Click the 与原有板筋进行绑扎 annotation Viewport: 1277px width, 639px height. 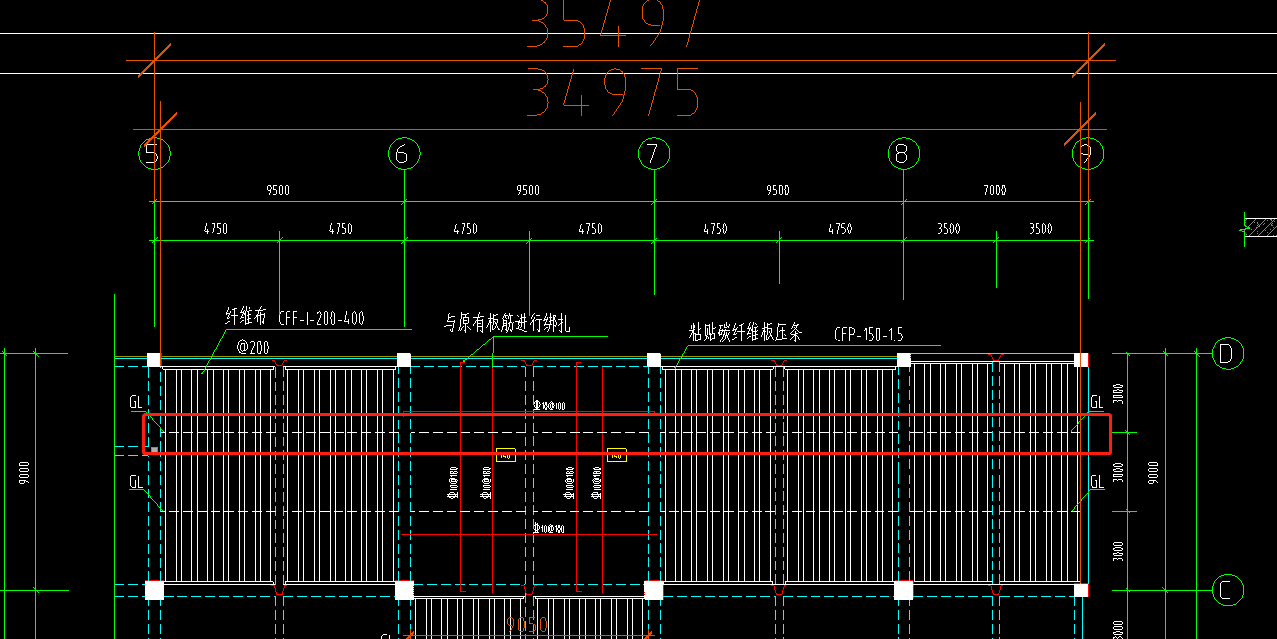507,323
